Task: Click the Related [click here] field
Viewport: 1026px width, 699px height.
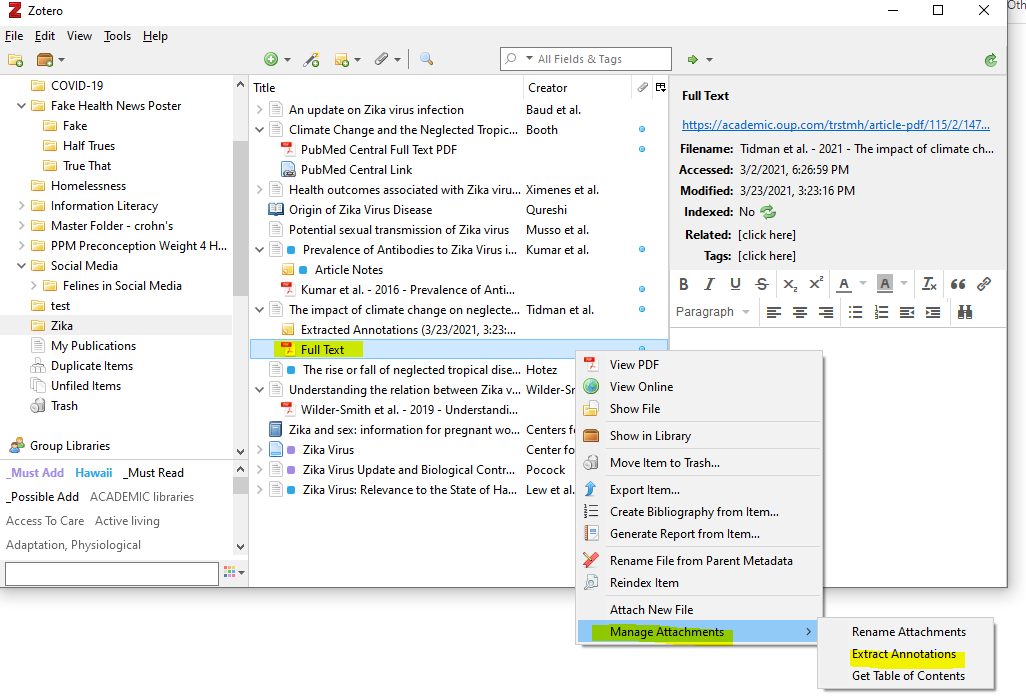Action: click(x=766, y=235)
